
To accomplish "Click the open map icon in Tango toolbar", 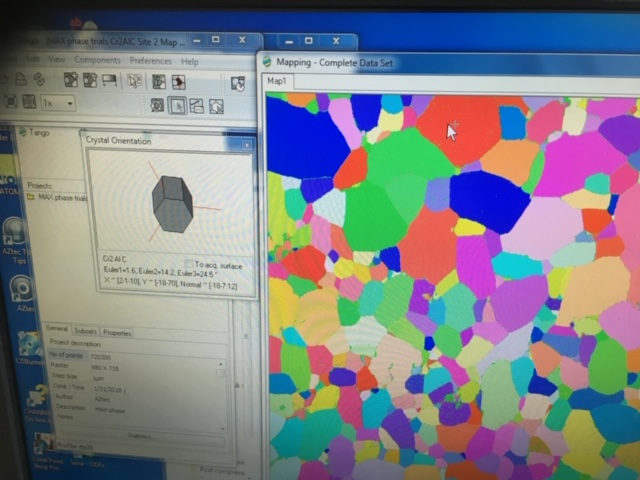I will click(x=90, y=80).
